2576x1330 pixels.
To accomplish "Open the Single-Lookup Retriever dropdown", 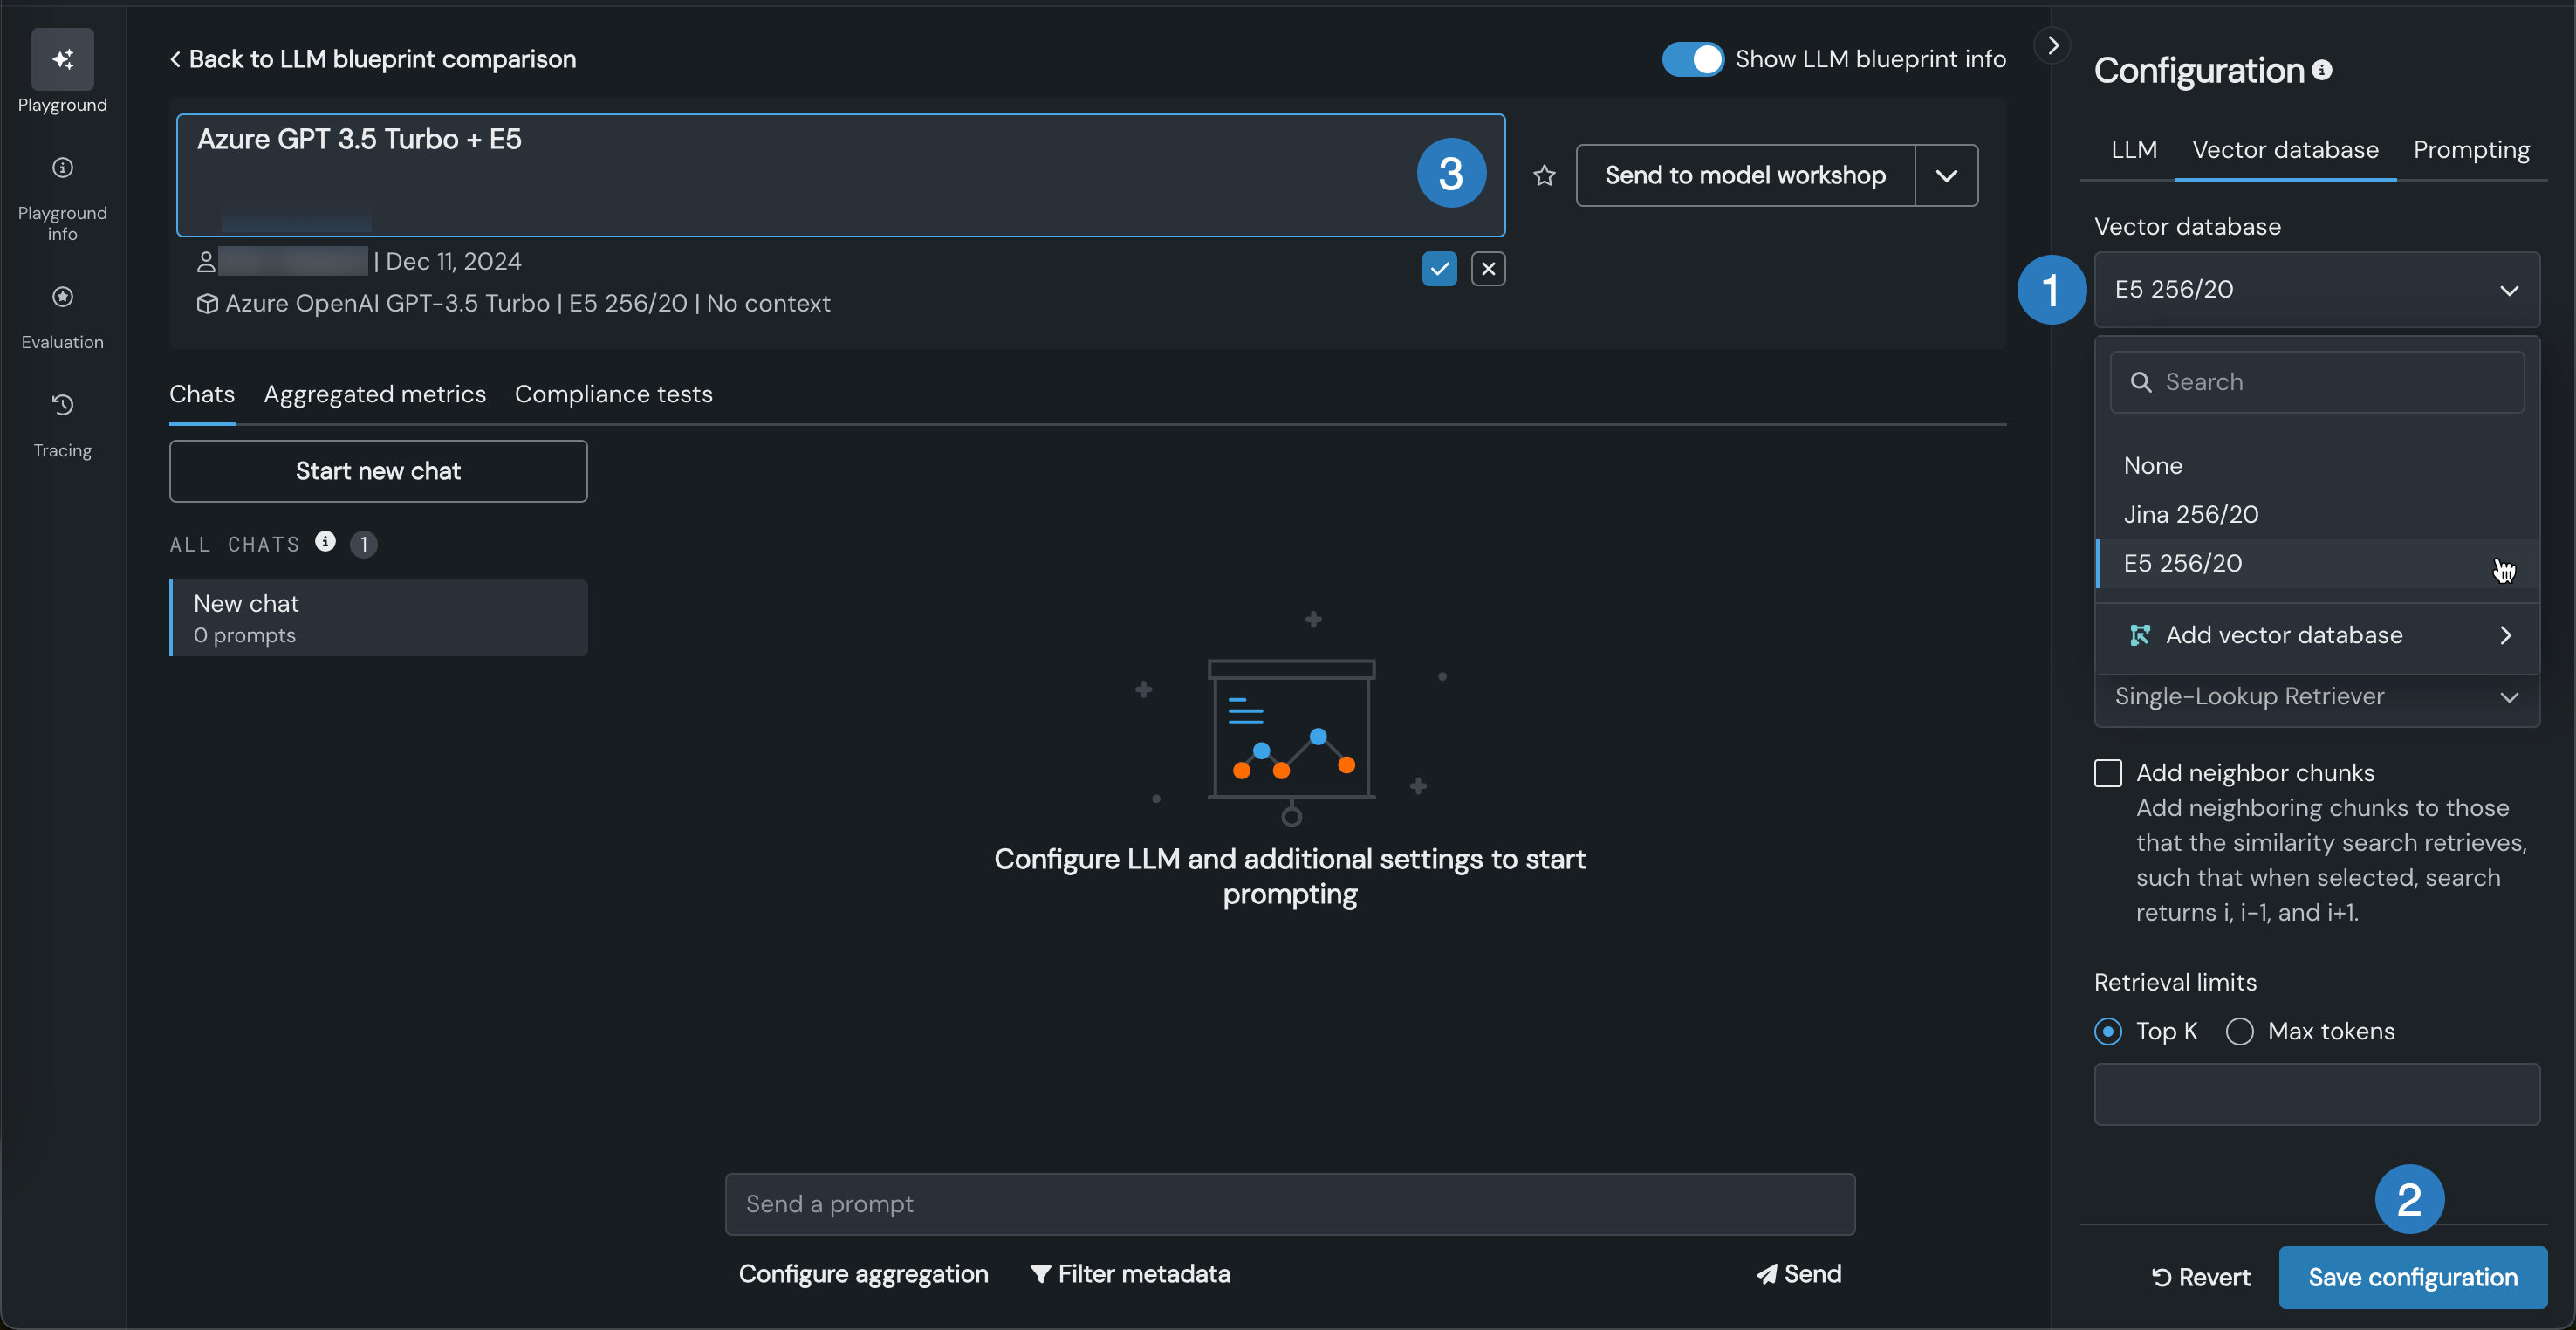I will pos(2316,697).
